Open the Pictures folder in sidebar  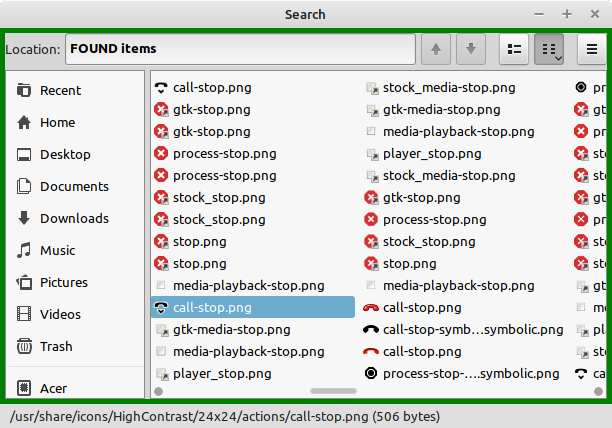pos(74,282)
